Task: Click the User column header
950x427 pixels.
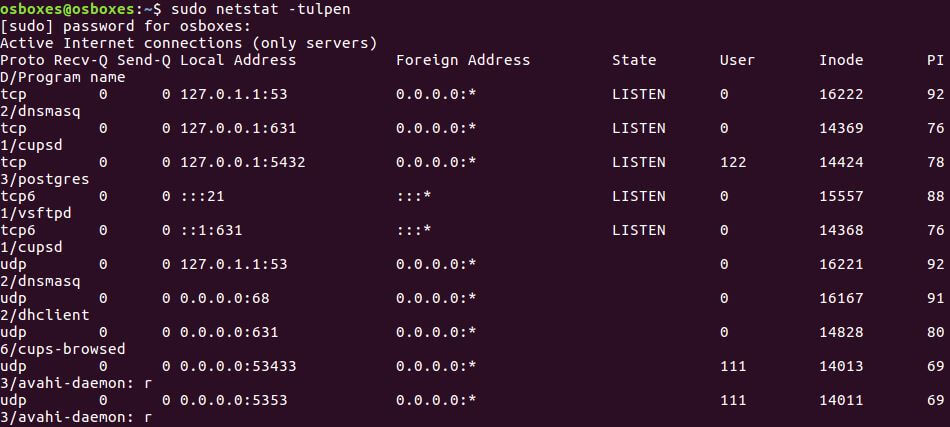Action: coord(737,60)
